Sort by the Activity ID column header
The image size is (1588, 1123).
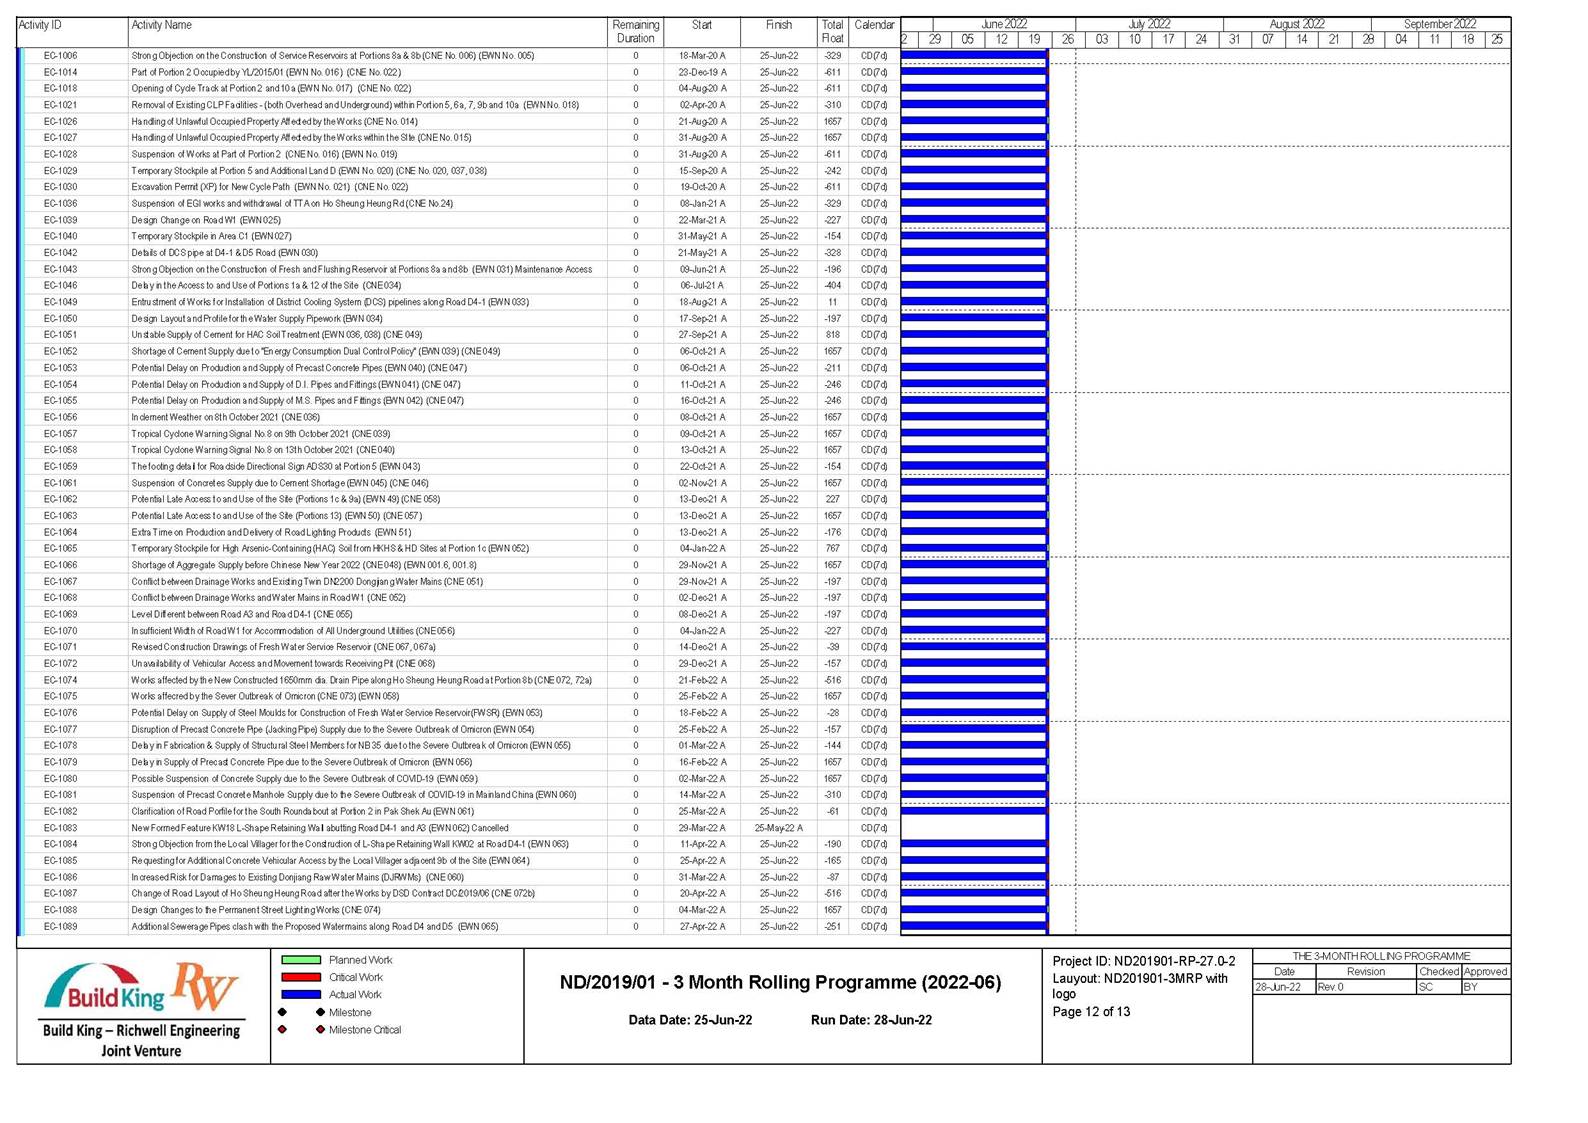(40, 25)
